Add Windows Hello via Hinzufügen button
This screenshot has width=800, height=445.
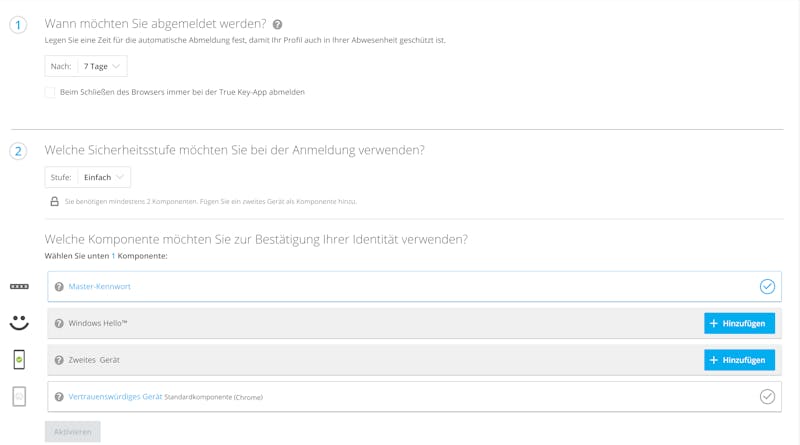coord(739,323)
